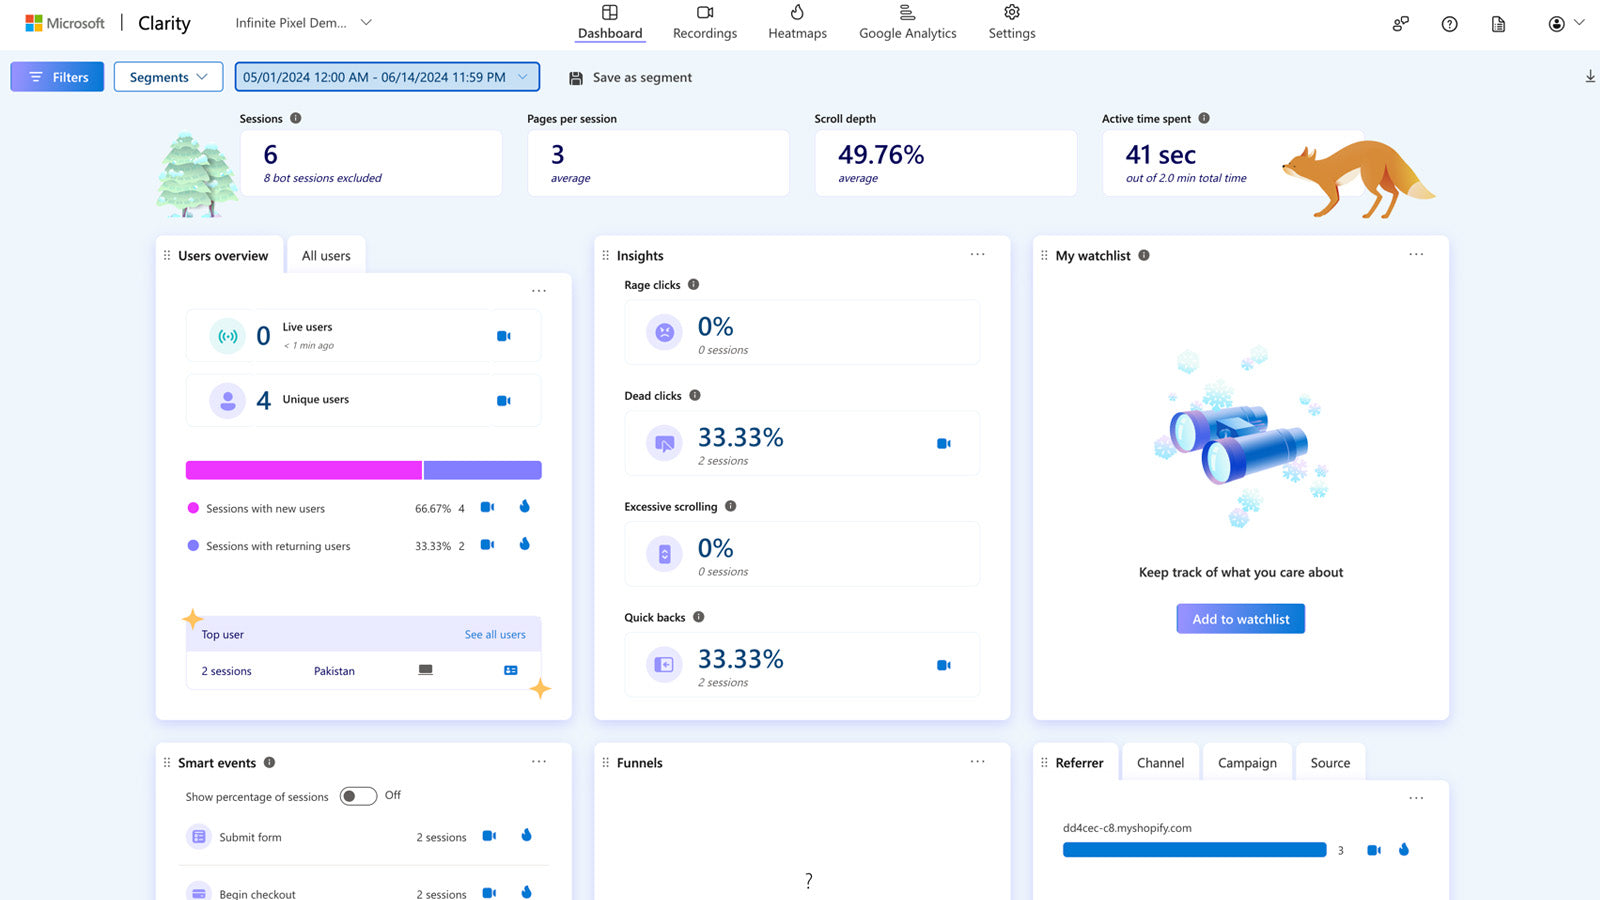Image resolution: width=1600 pixels, height=900 pixels.
Task: Click the Add to watchlist button
Action: 1240,619
